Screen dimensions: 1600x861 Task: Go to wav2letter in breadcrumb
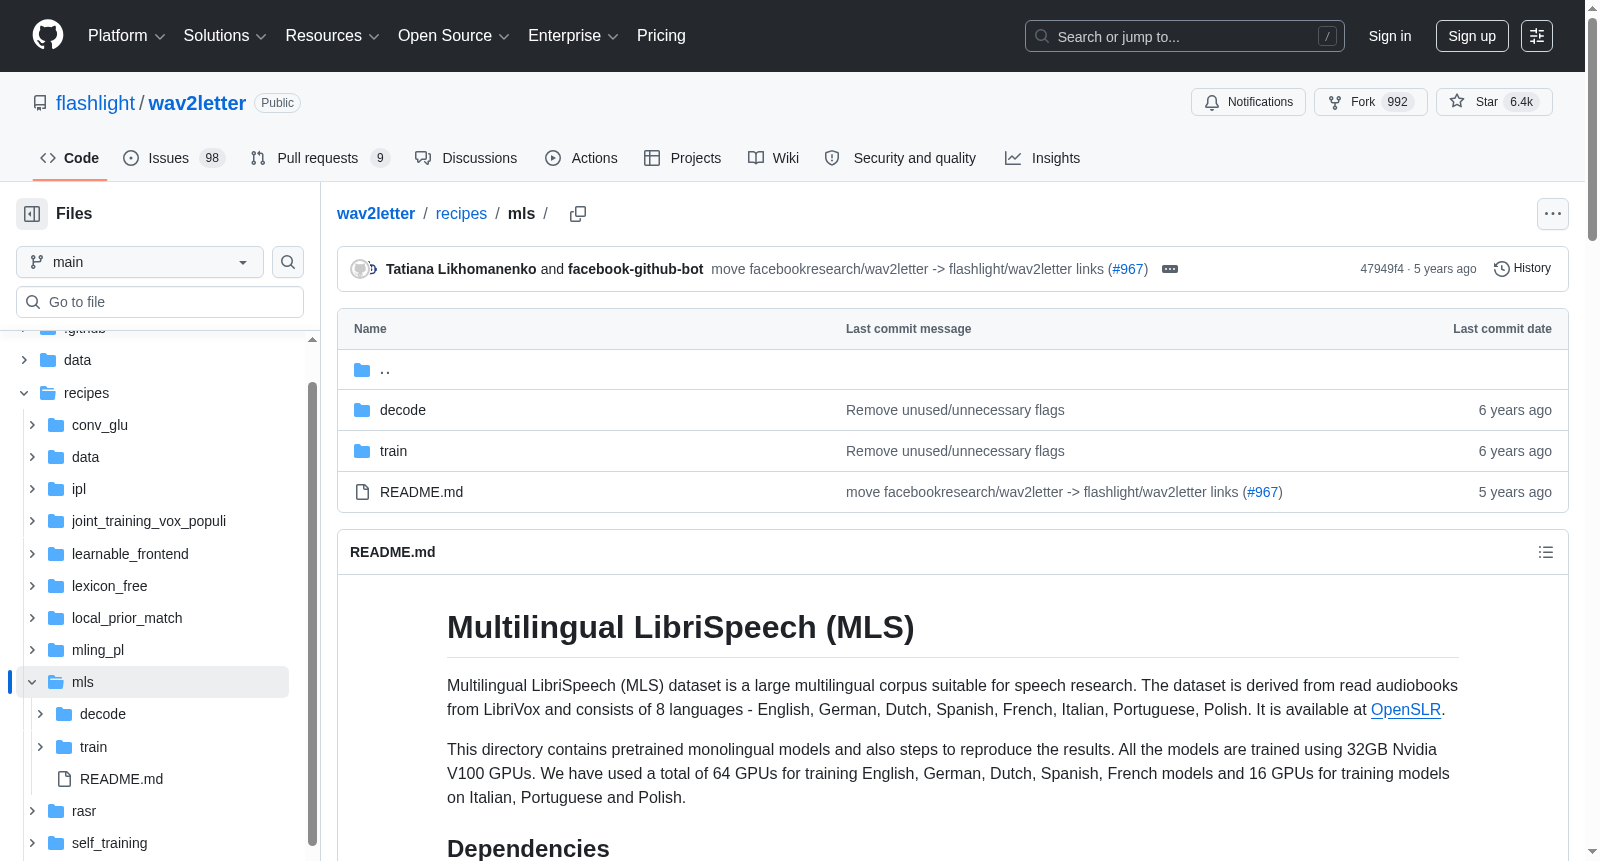[x=376, y=214]
